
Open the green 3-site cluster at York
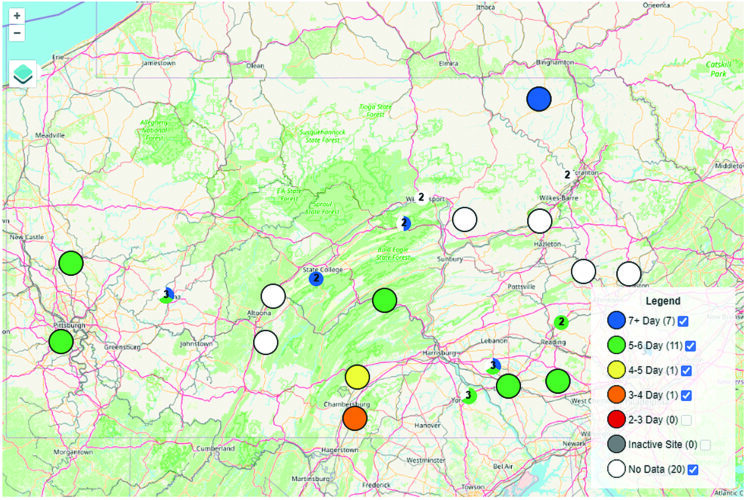(x=469, y=395)
